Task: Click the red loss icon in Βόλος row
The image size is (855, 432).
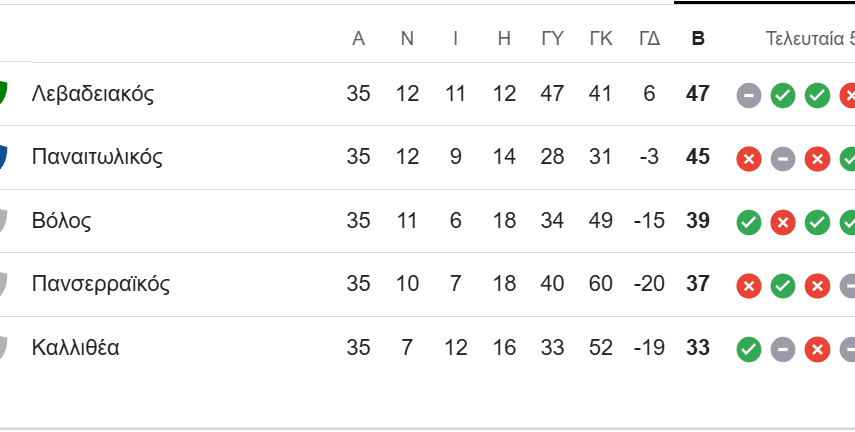Action: [x=783, y=222]
